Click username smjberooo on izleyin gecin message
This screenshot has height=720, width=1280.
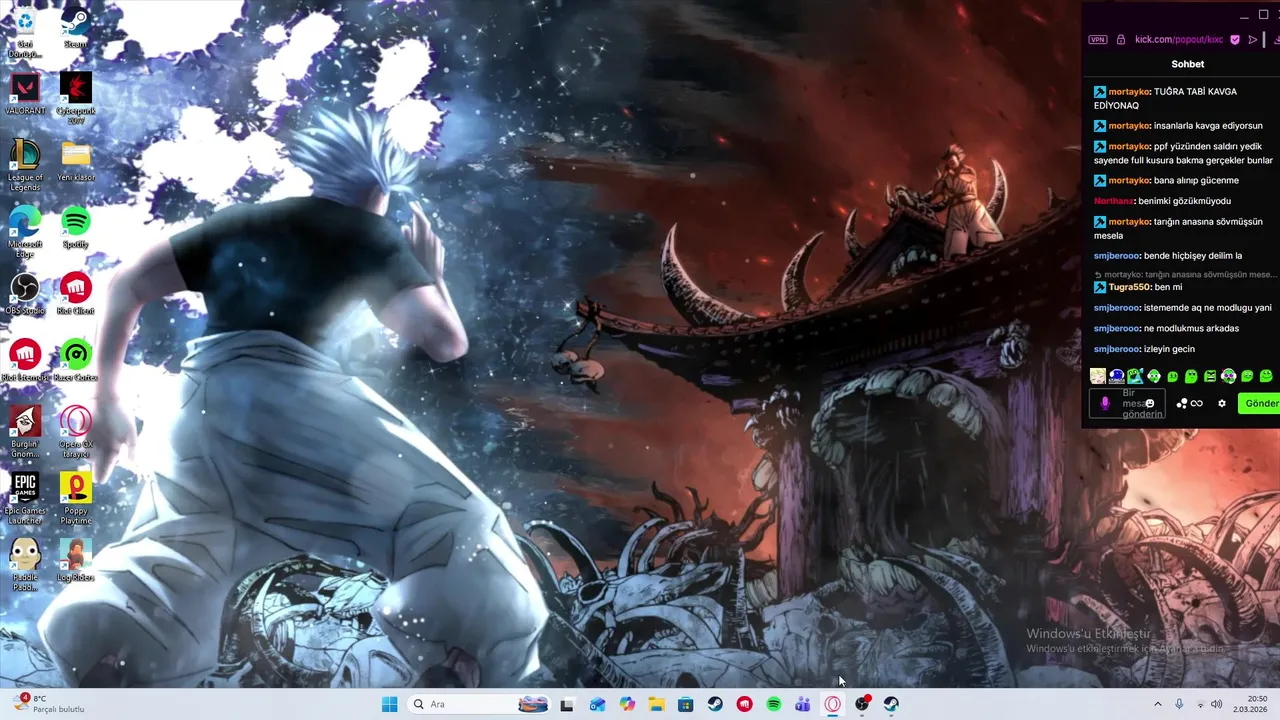[x=1116, y=349]
